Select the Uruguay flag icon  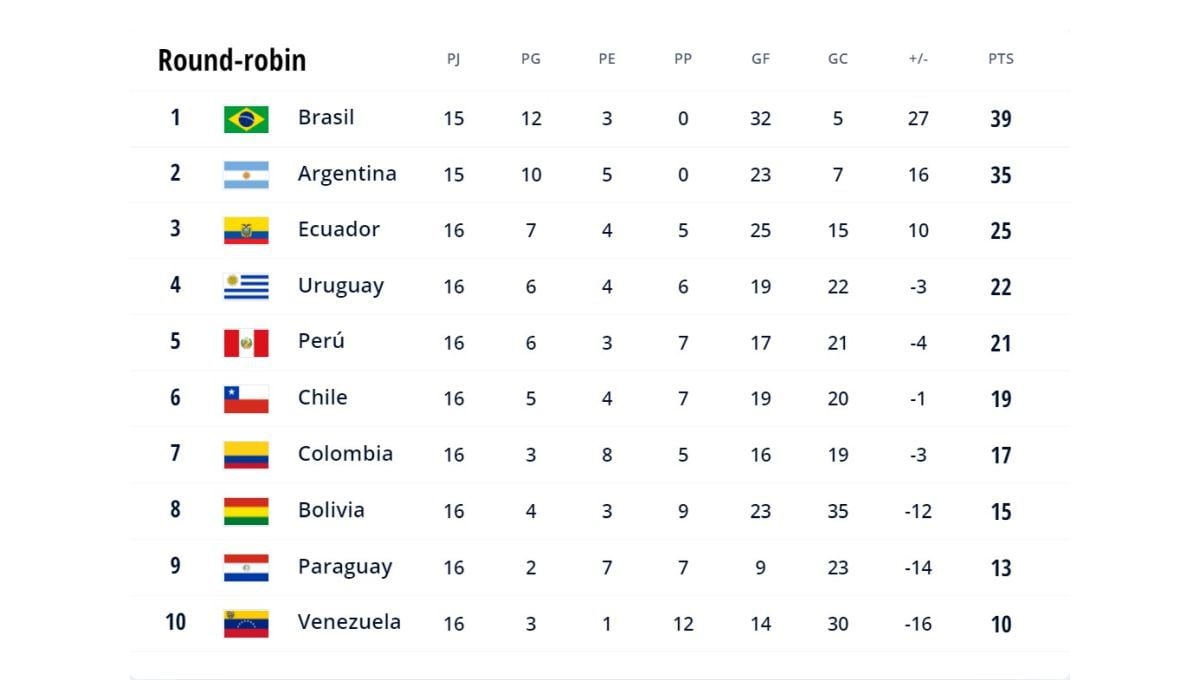(x=246, y=287)
